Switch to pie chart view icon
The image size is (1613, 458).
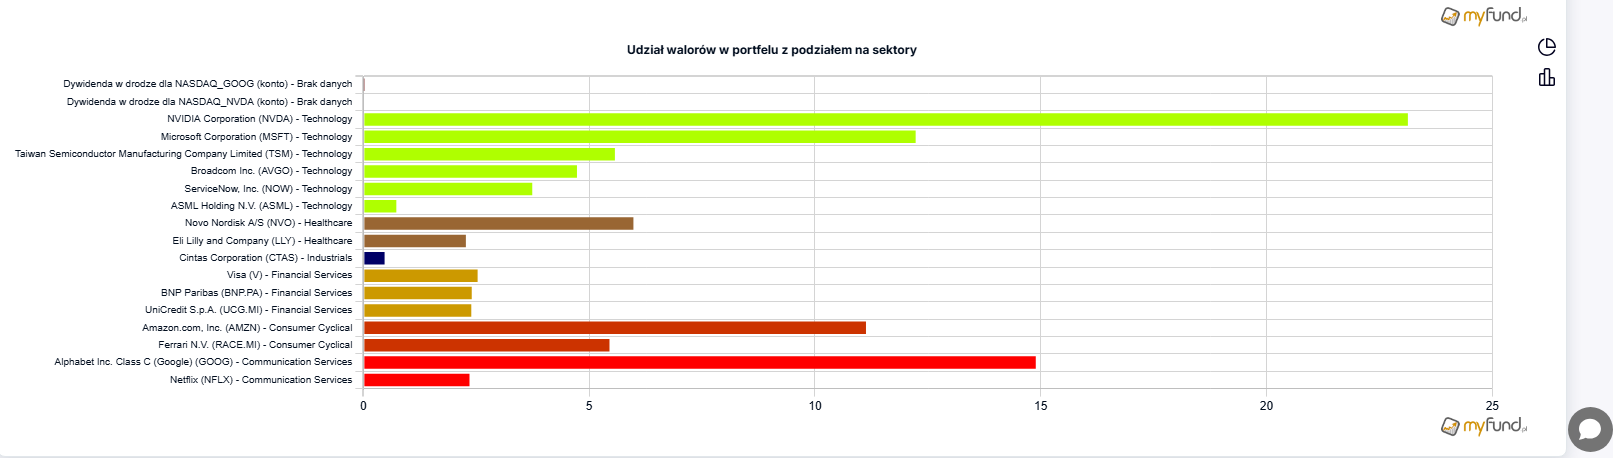1546,47
